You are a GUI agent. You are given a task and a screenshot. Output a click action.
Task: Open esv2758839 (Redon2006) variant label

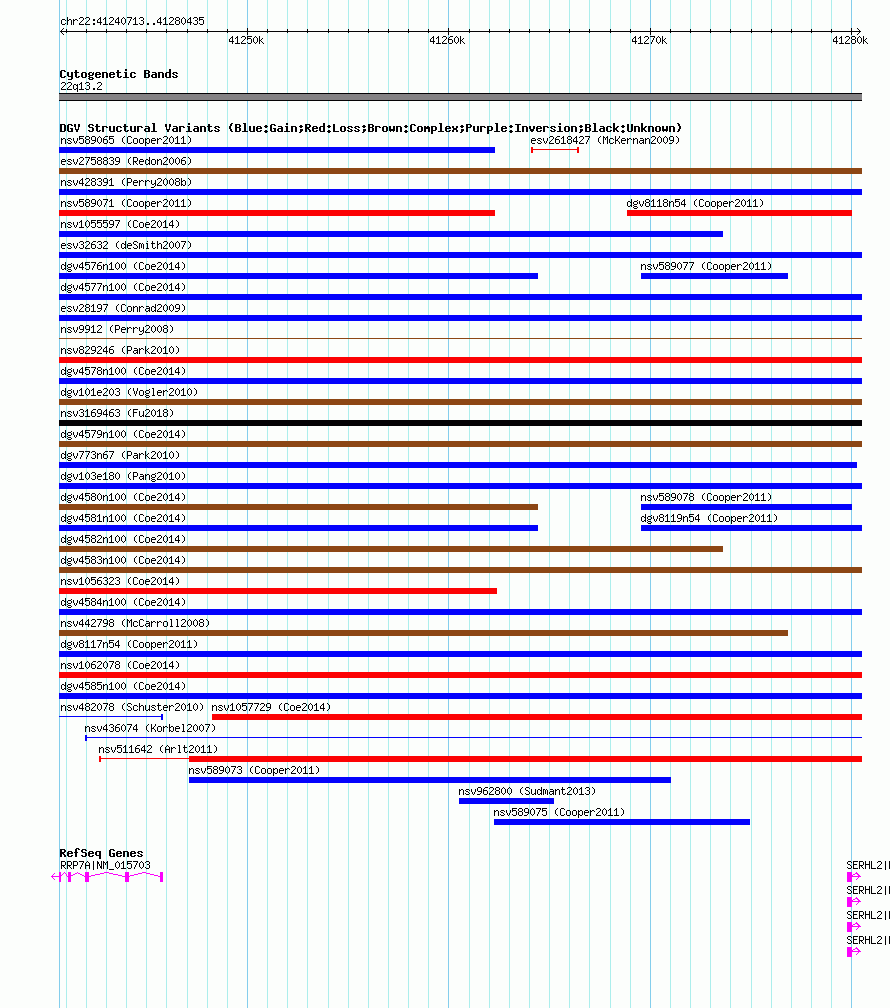point(126,161)
